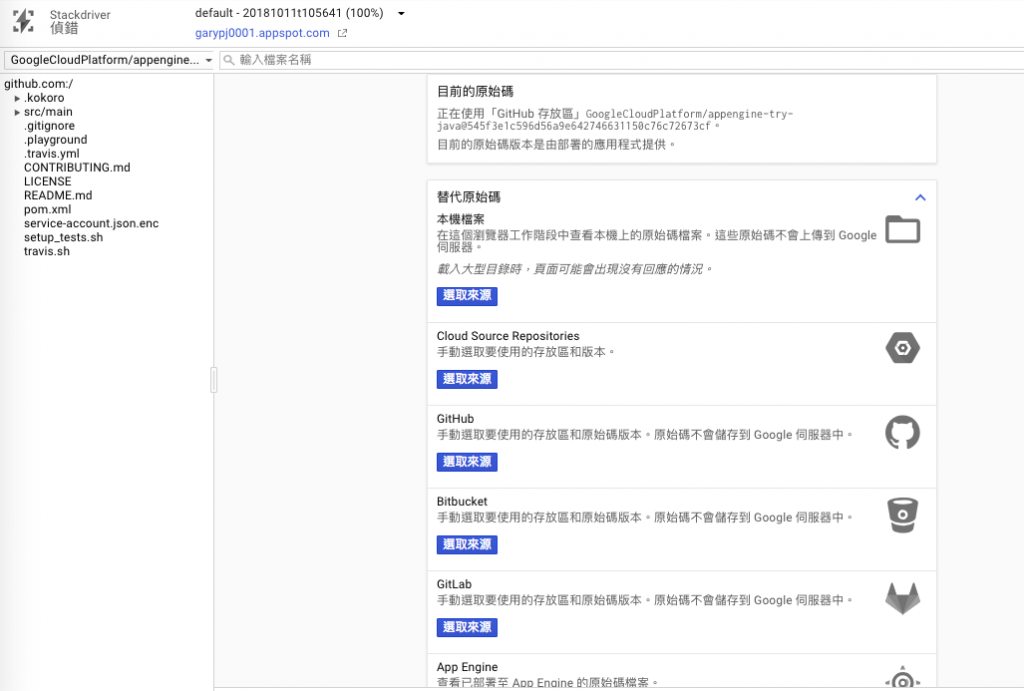Click the external link icon beside garypj0001.appspot.com
The width and height of the screenshot is (1024, 691).
tap(342, 33)
